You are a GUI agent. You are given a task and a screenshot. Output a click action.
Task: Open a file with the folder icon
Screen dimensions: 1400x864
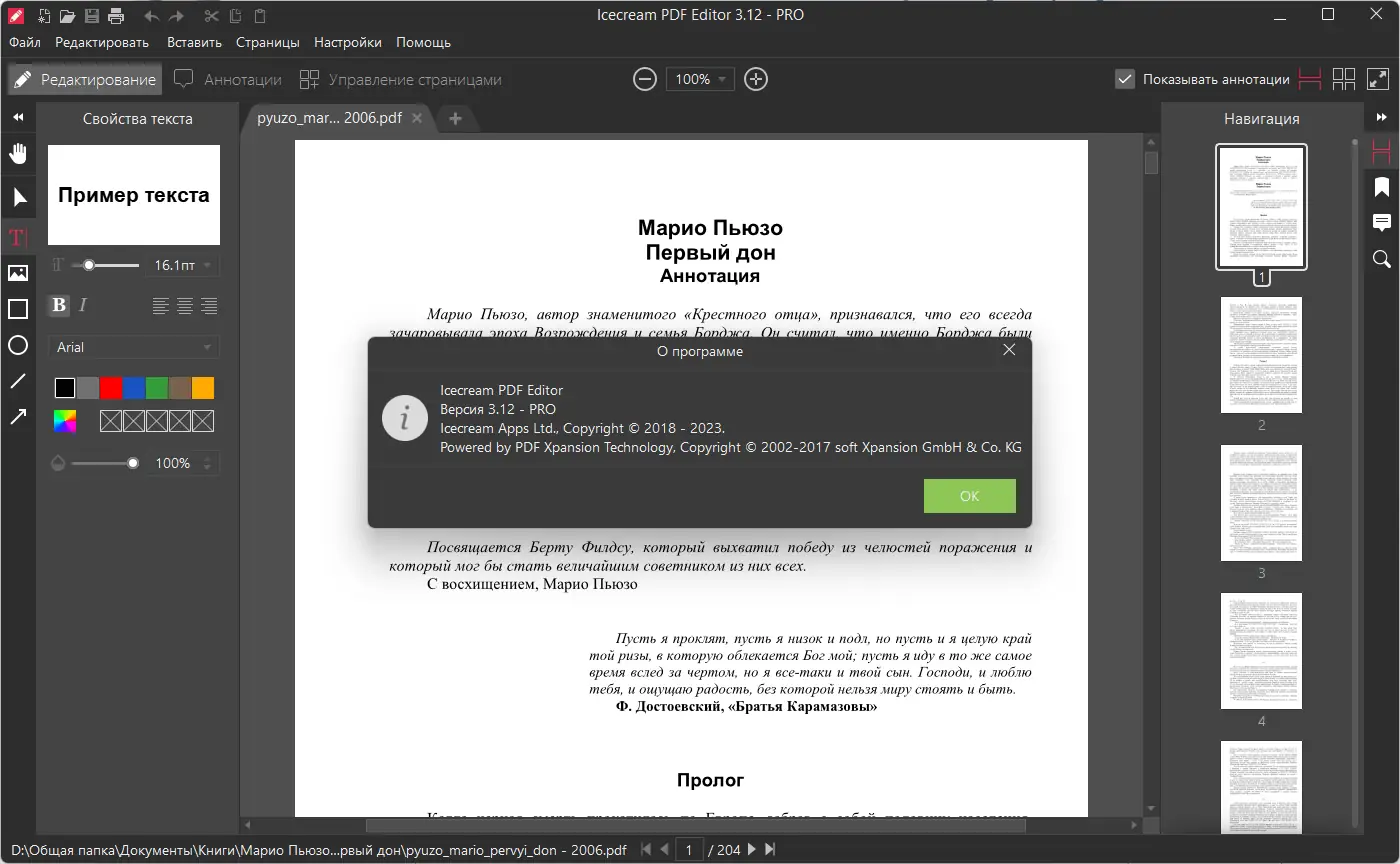[67, 15]
